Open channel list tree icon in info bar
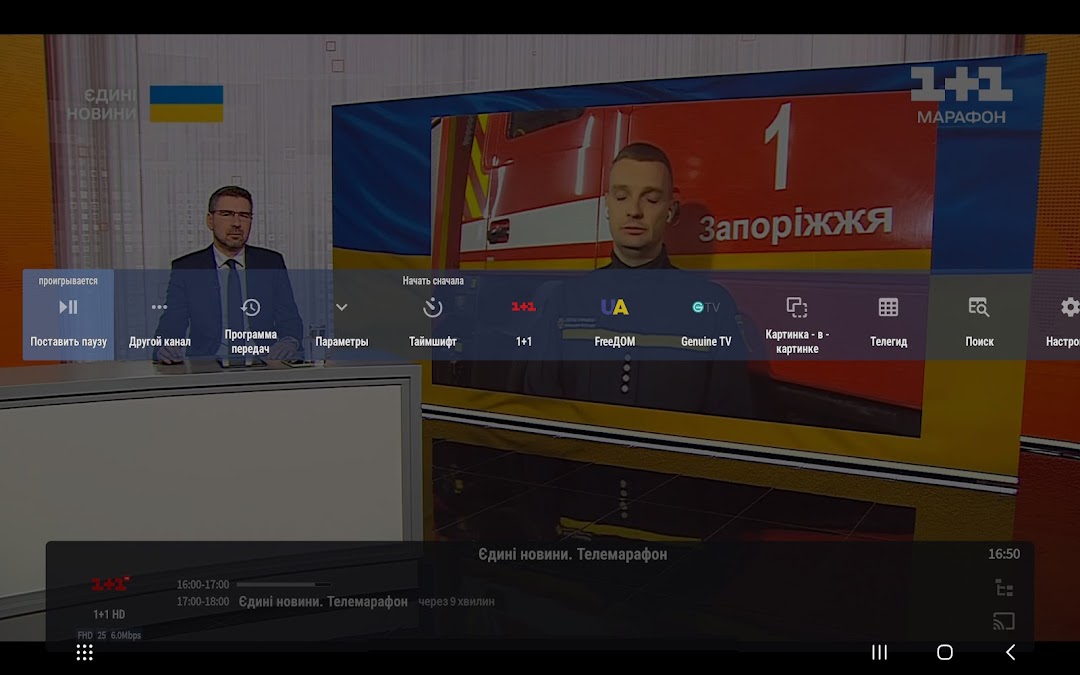Image resolution: width=1080 pixels, height=675 pixels. coord(1003,588)
